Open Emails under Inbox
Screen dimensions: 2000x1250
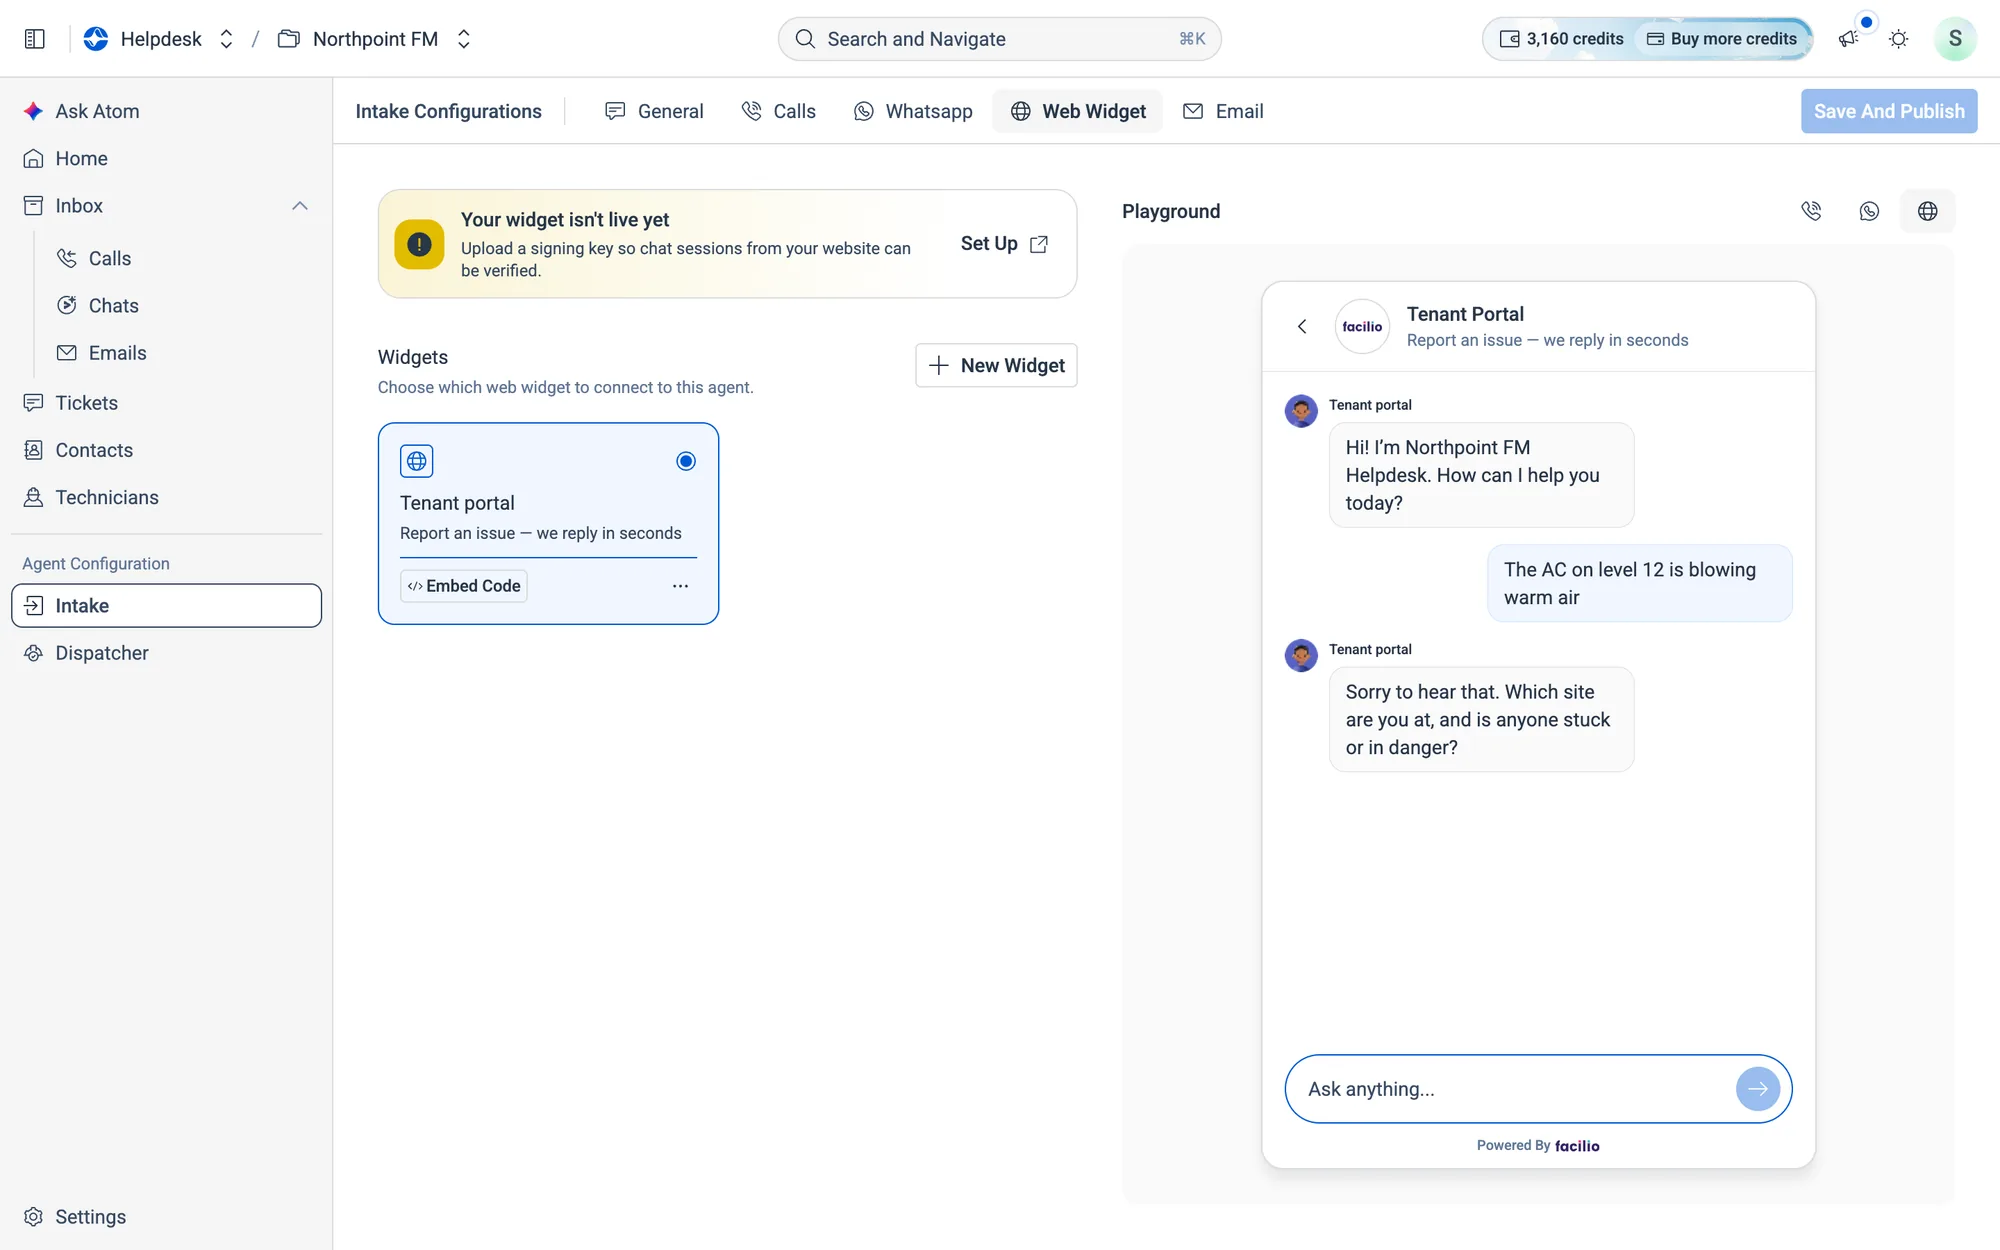(x=184, y=353)
